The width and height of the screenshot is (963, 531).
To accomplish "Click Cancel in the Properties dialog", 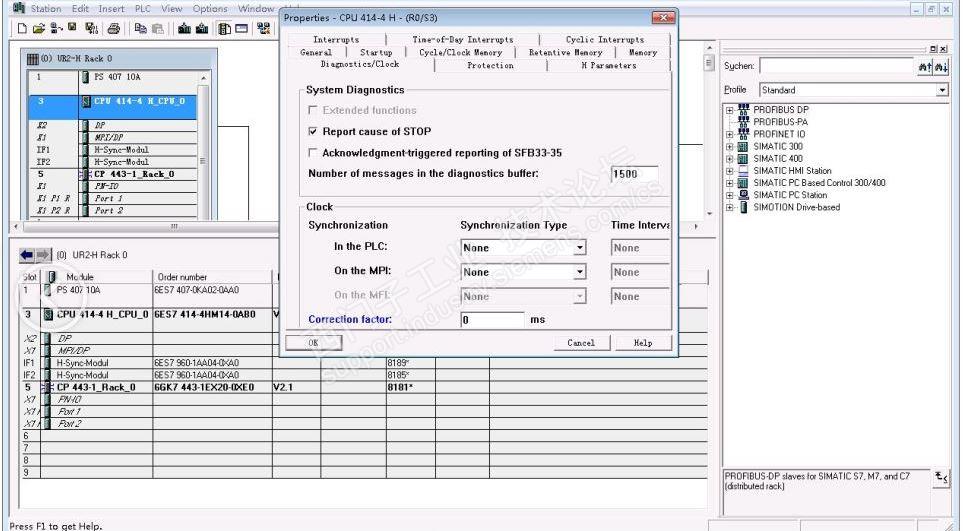I will 581,343.
